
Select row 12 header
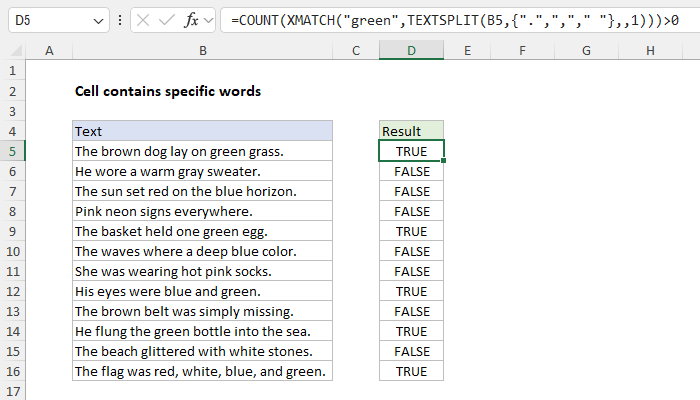(x=12, y=292)
